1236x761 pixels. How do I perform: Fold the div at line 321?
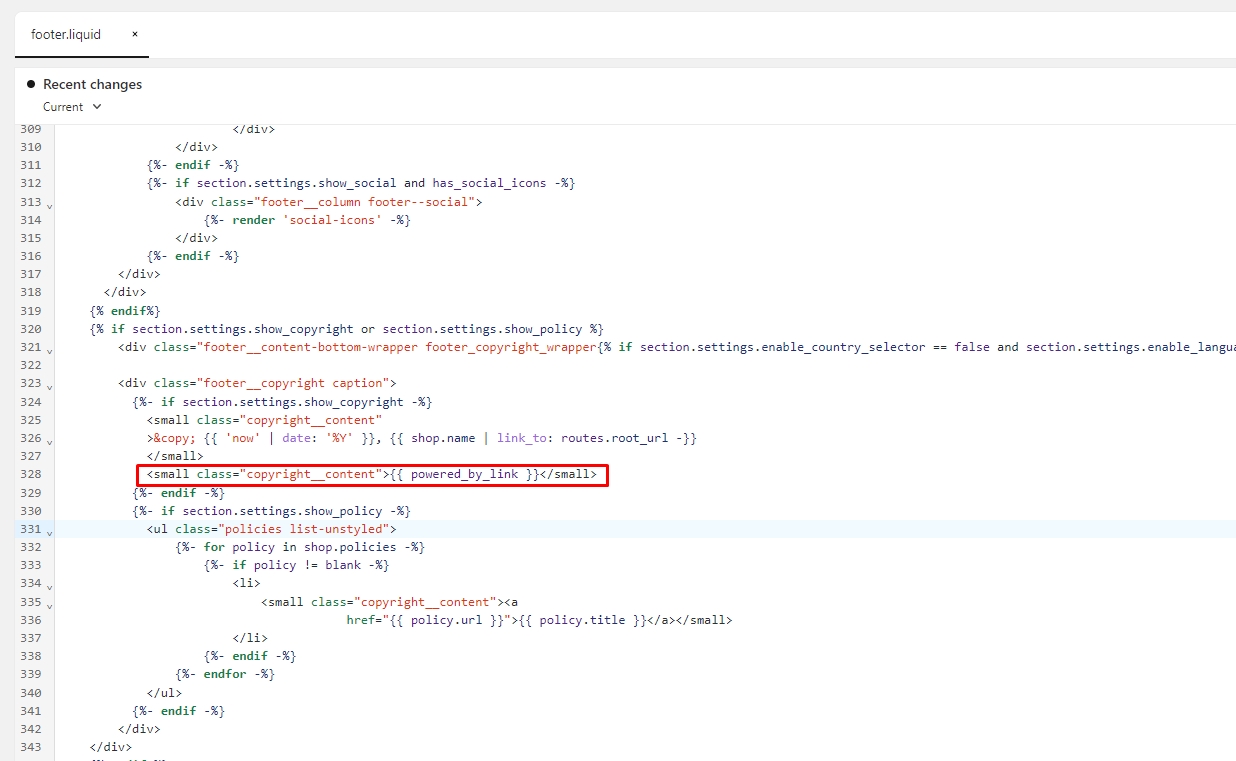coord(49,350)
